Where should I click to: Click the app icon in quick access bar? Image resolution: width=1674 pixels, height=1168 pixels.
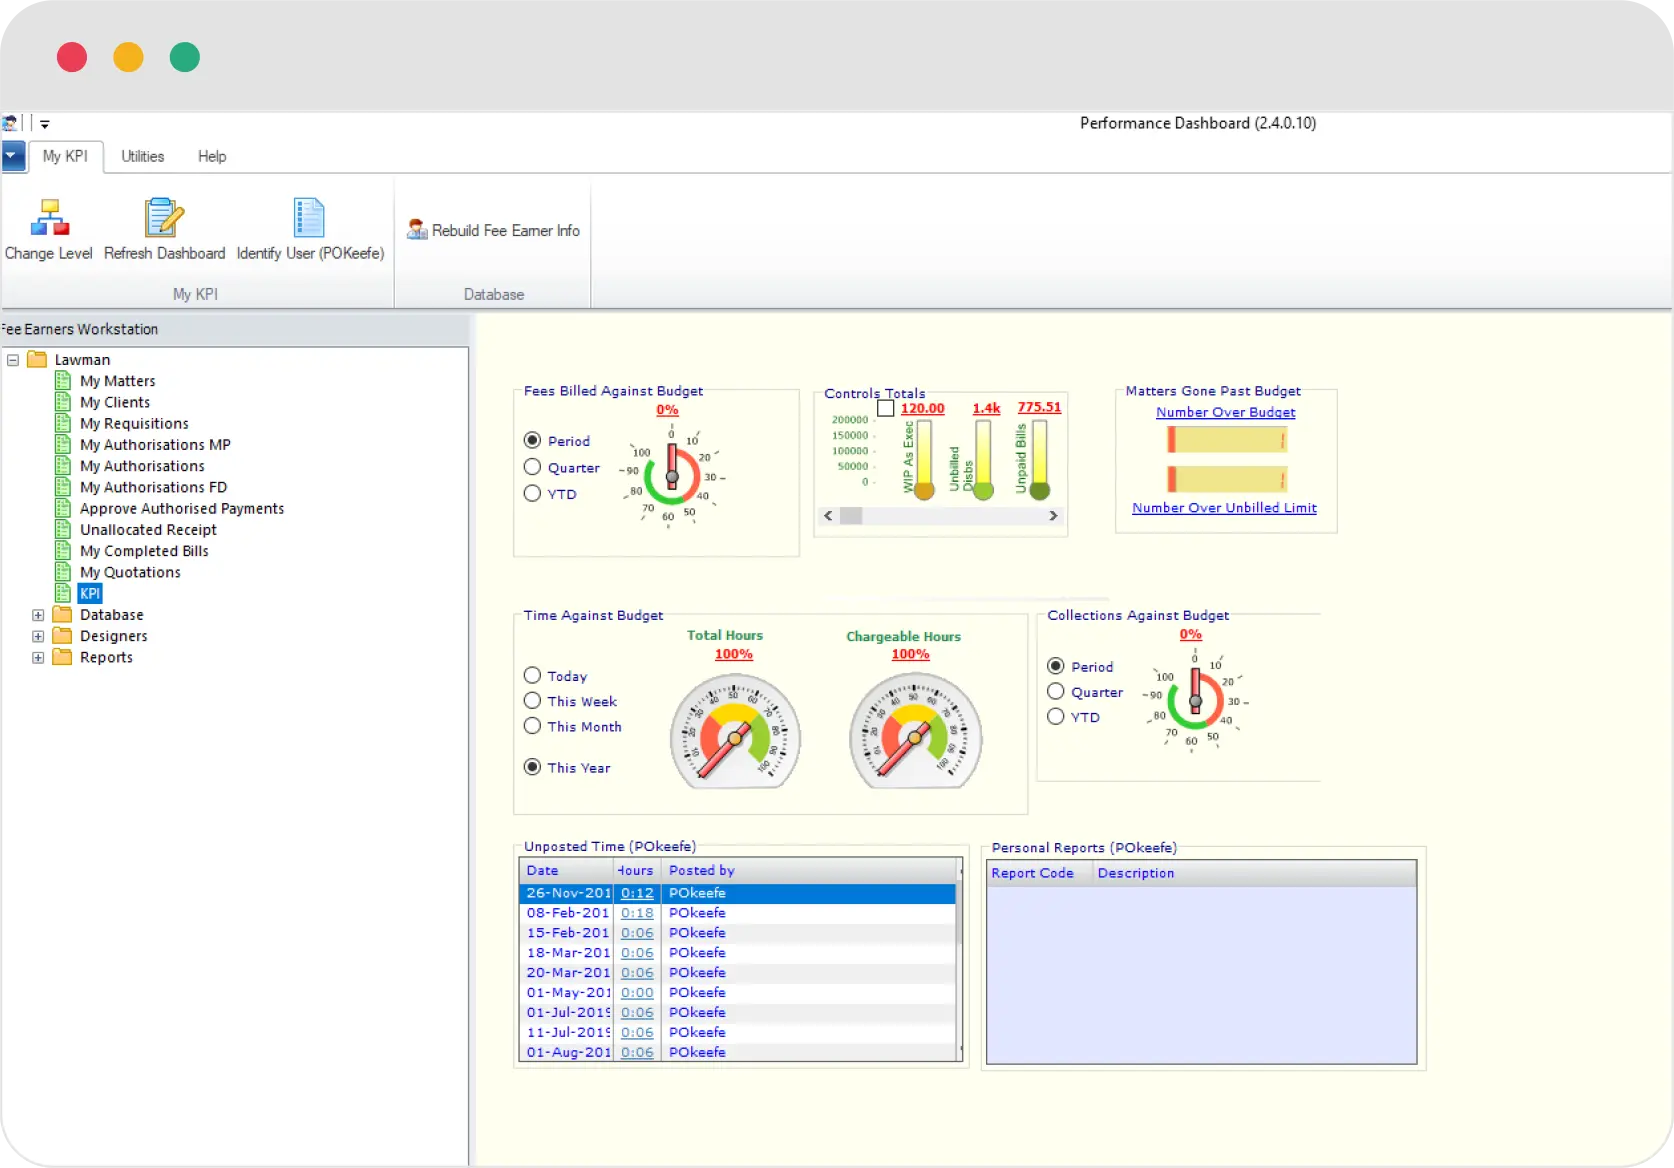(9, 123)
